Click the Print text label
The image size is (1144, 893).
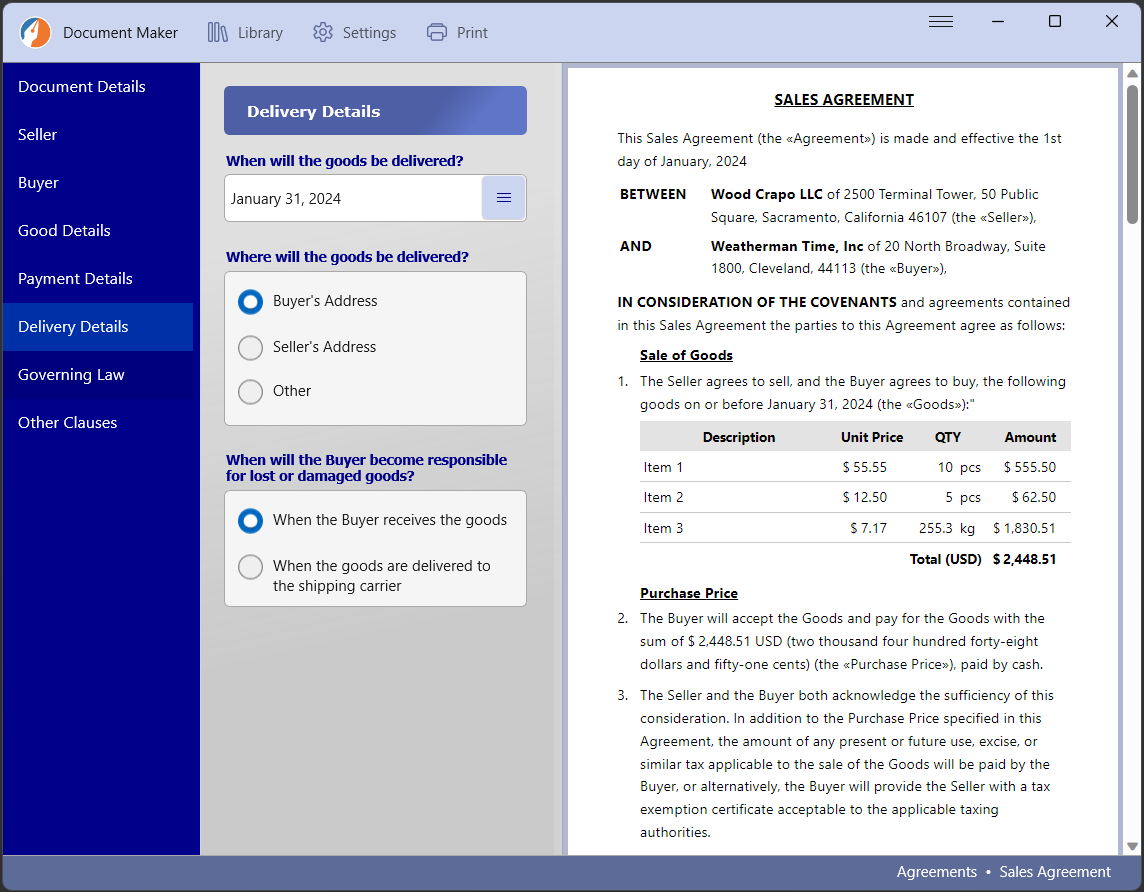tap(472, 33)
